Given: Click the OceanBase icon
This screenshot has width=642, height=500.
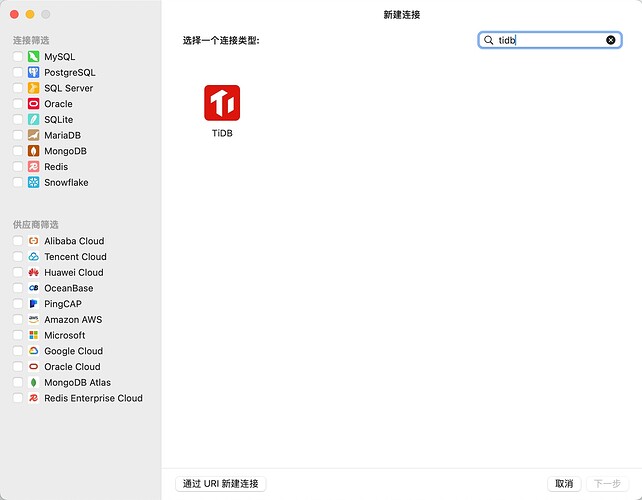Looking at the screenshot, I should [34, 288].
